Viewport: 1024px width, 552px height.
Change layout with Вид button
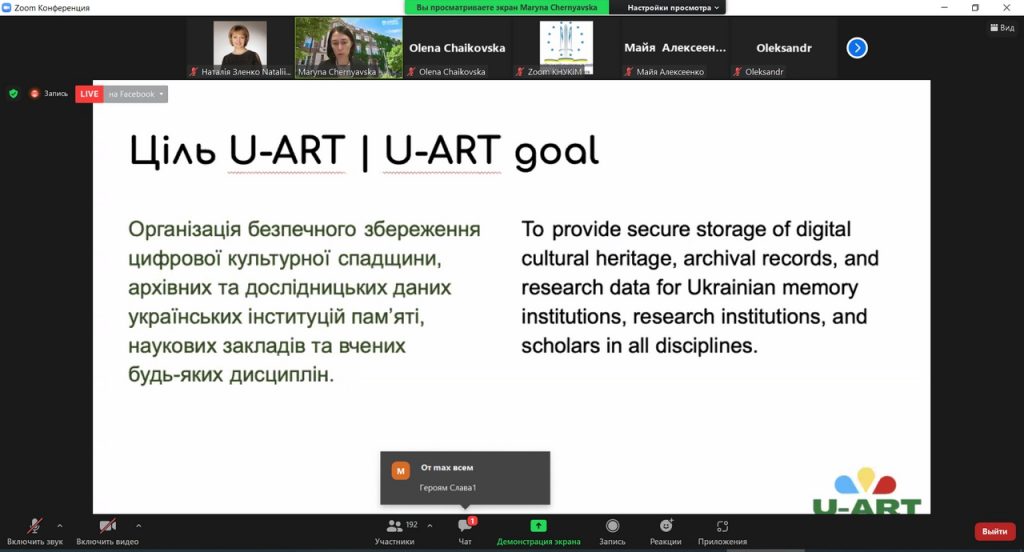pos(1002,27)
